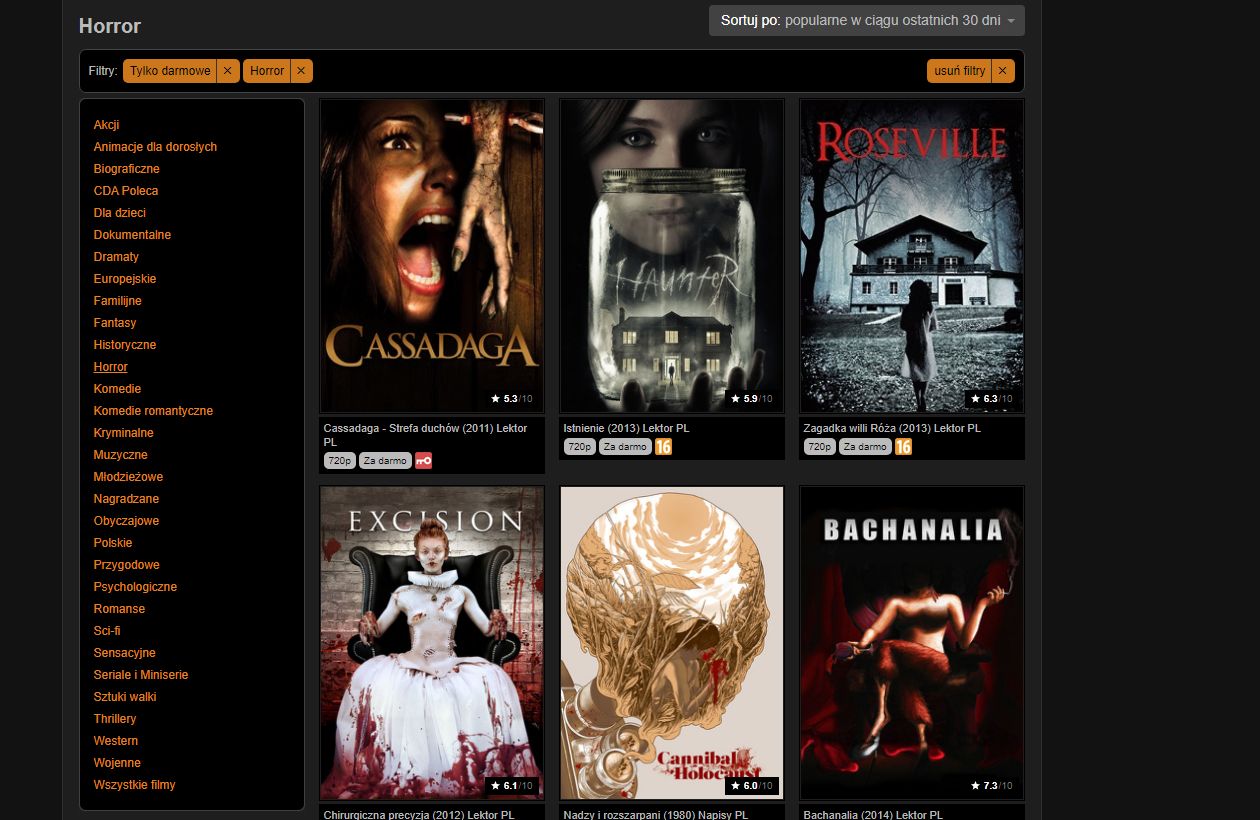
Task: Open the Nagradzane category
Action: 126,499
